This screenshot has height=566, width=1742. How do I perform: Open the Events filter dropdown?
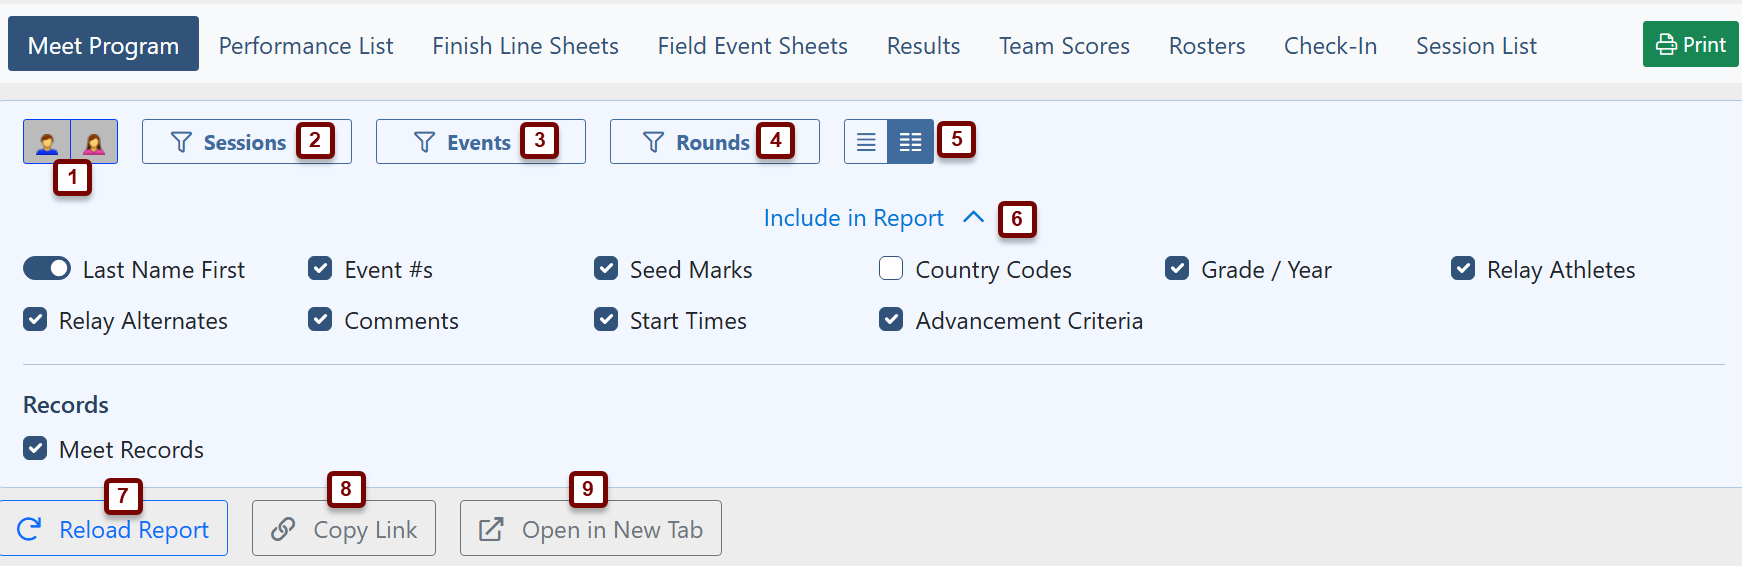point(480,142)
